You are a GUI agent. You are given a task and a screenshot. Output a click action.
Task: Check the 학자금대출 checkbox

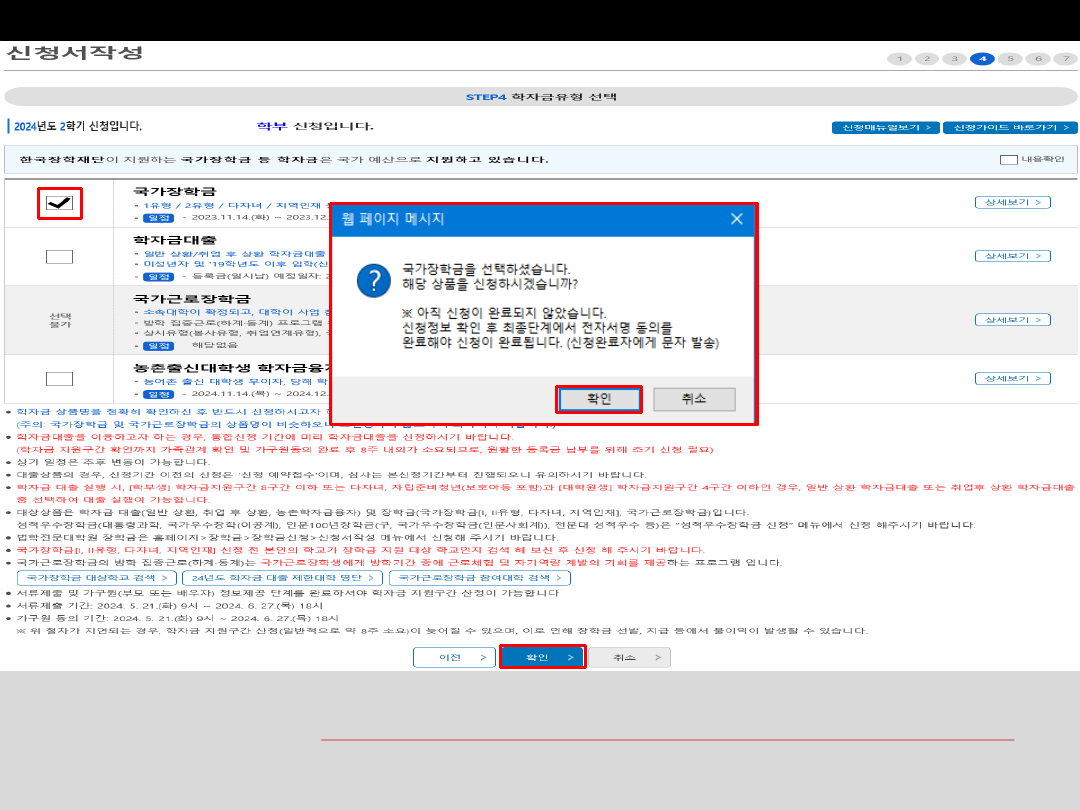60,257
